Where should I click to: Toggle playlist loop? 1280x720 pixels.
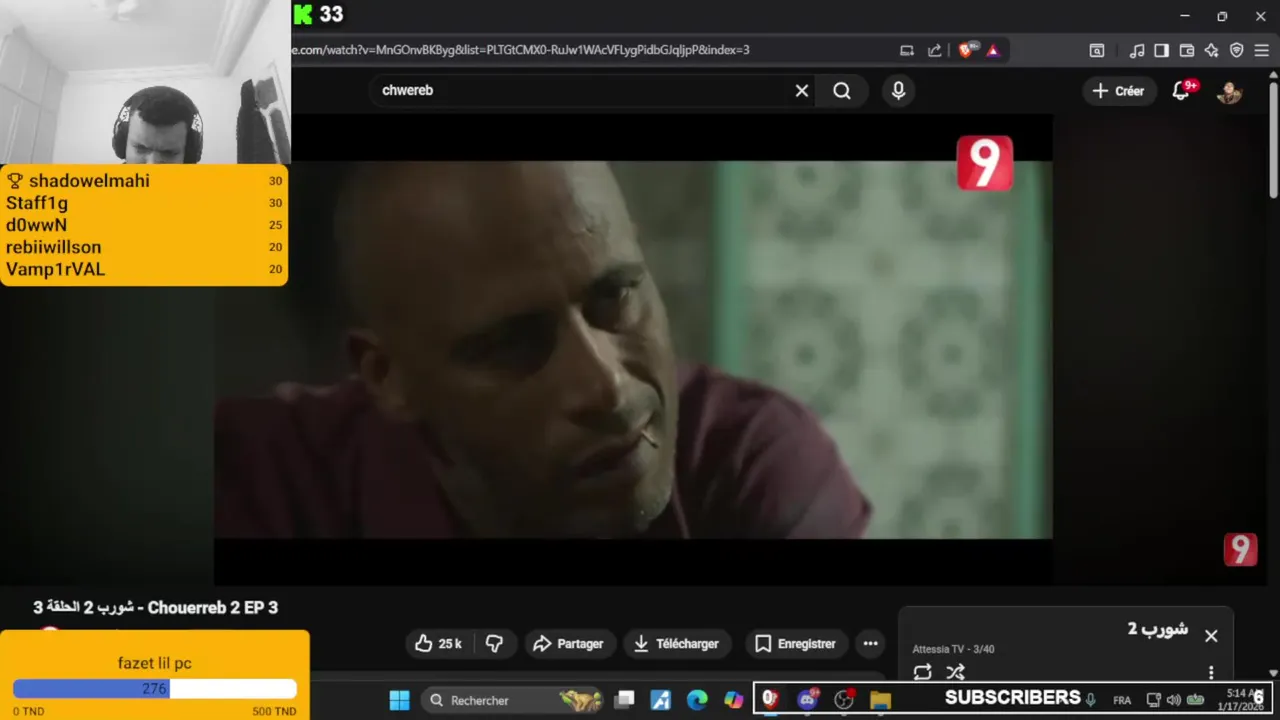point(923,672)
